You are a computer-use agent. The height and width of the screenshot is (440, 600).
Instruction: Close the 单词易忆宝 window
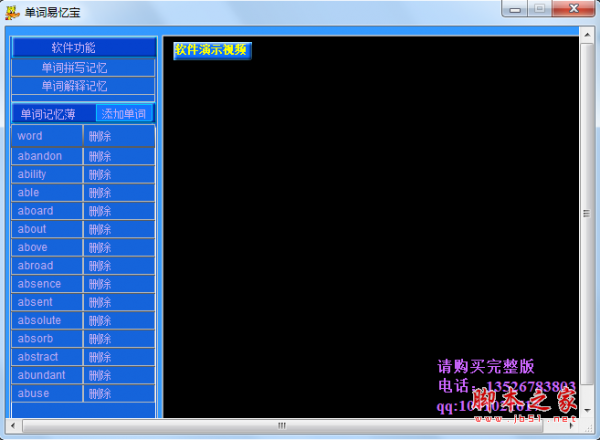click(574, 9)
